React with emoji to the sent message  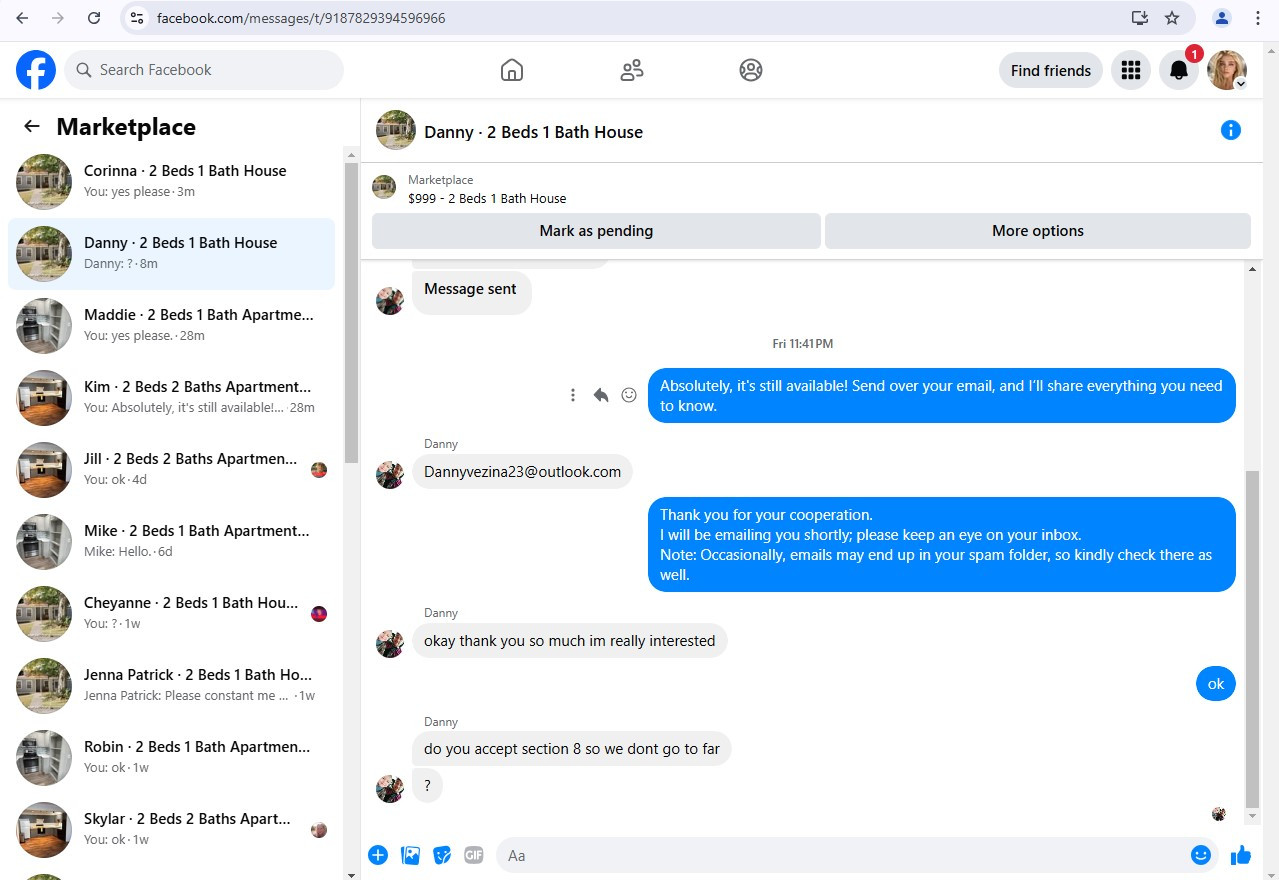[629, 395]
